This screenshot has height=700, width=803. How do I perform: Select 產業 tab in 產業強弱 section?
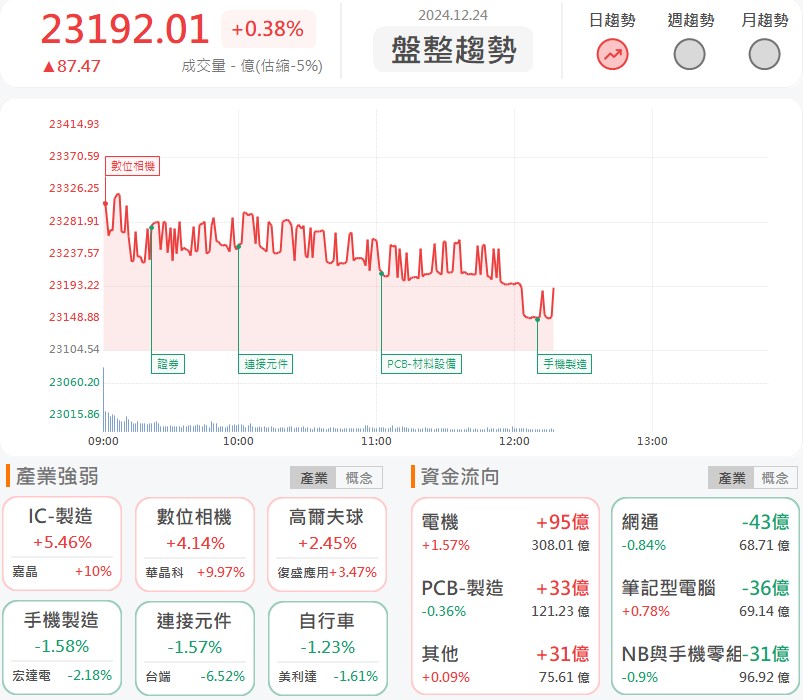[313, 478]
